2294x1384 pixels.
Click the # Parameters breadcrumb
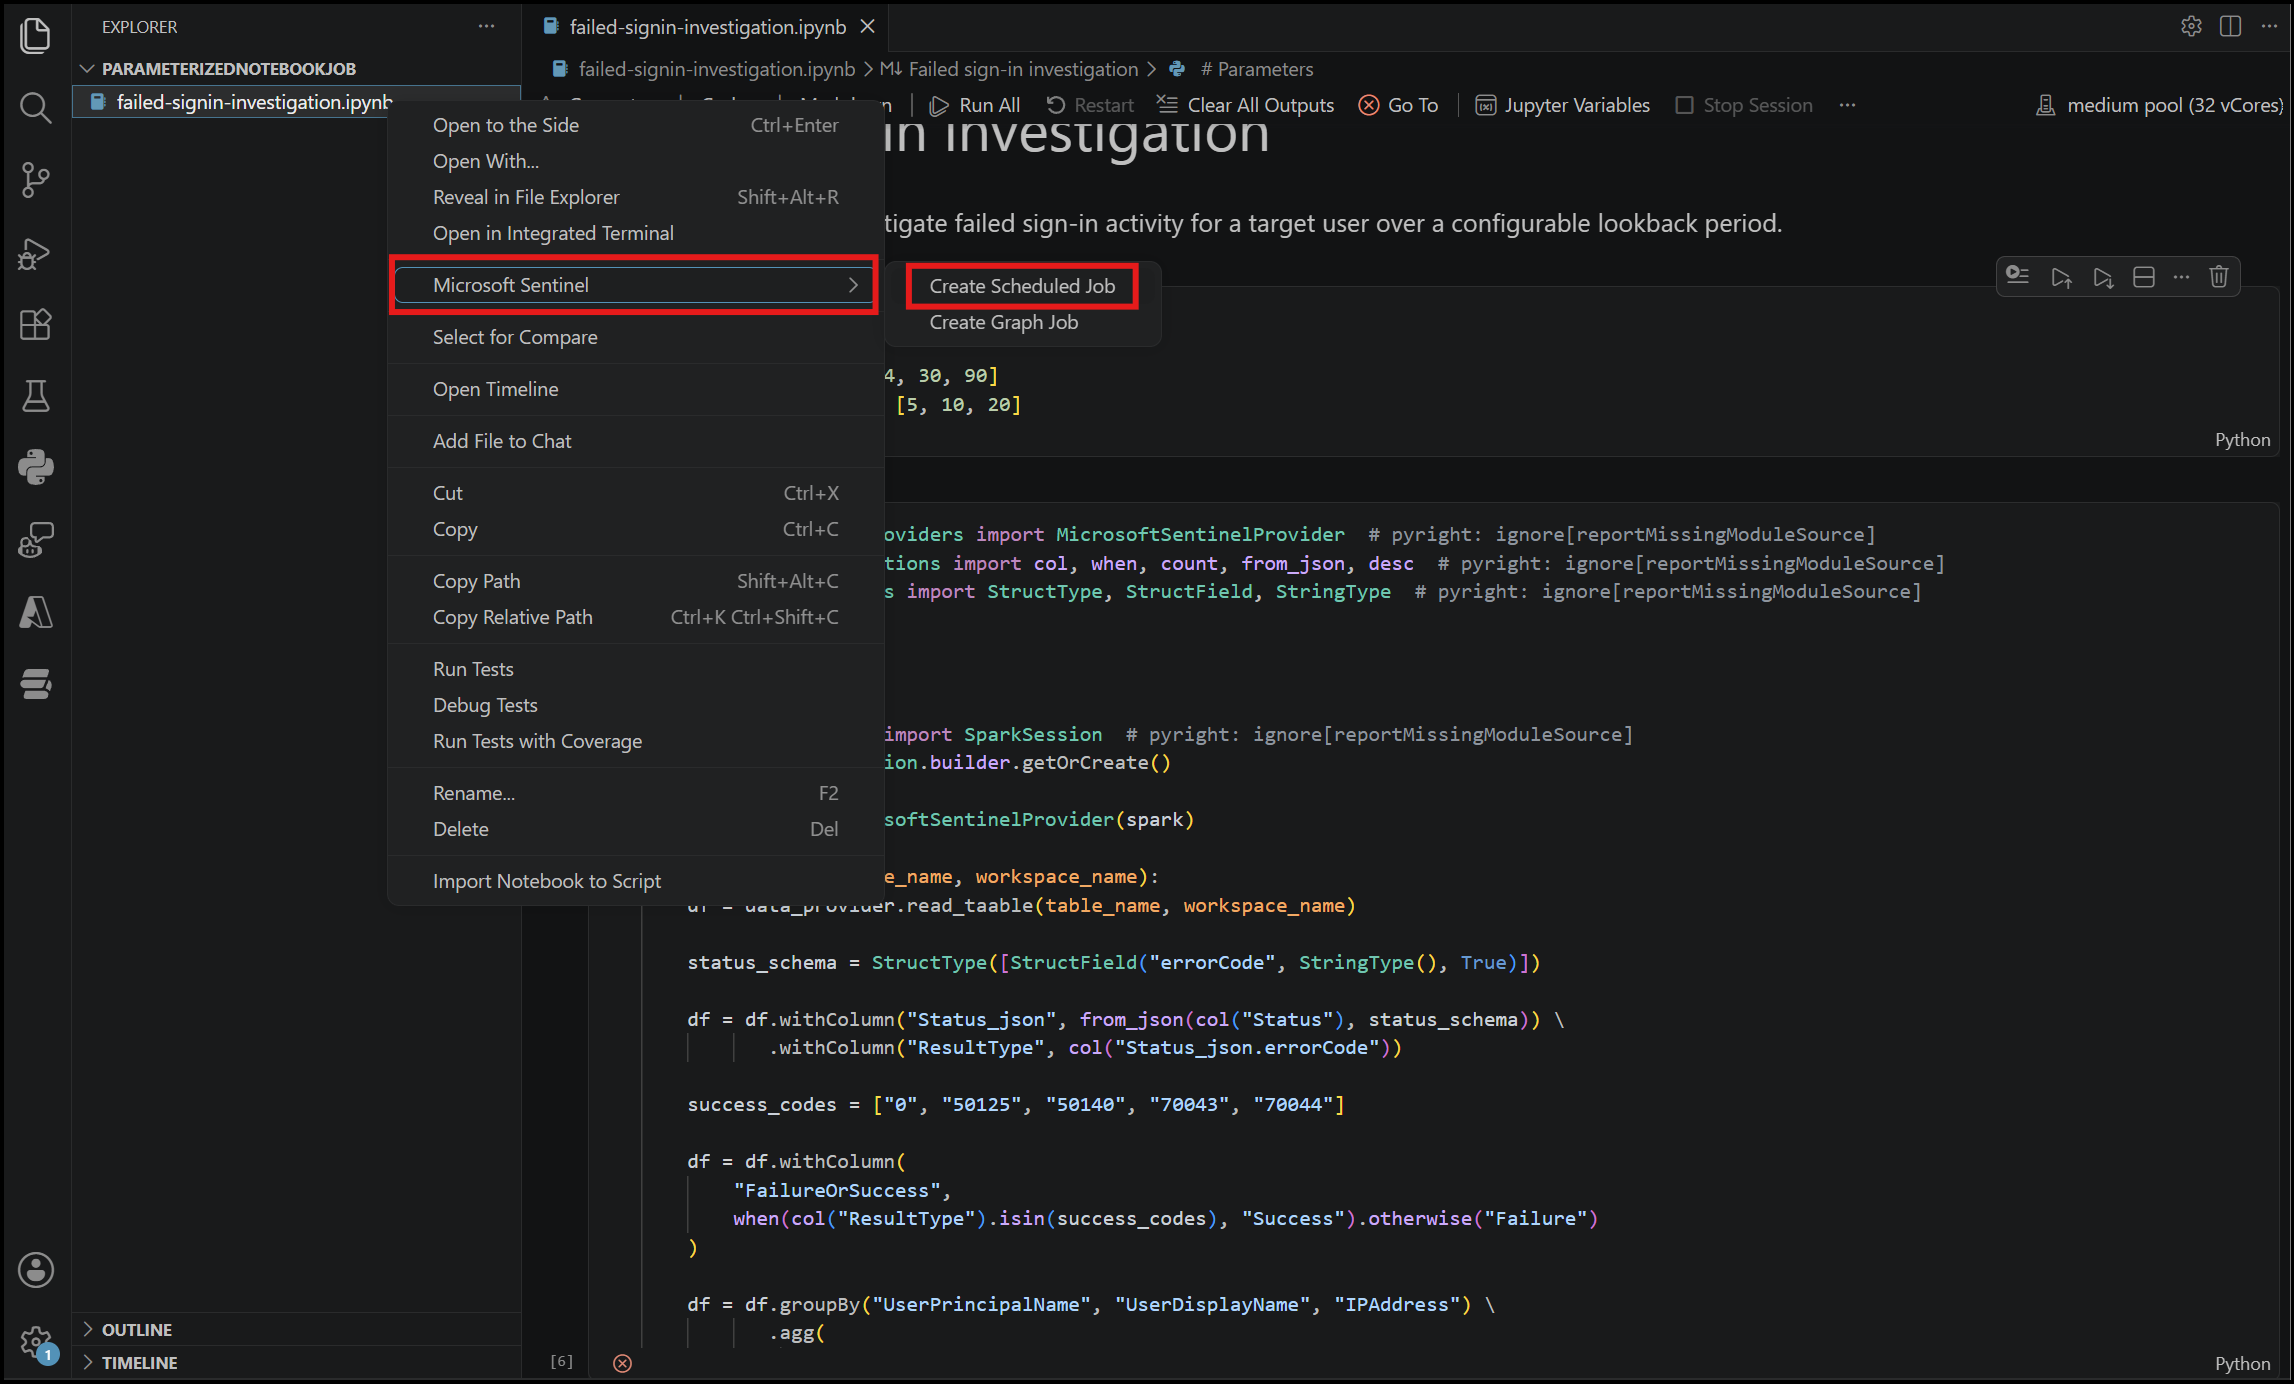pyautogui.click(x=1257, y=69)
